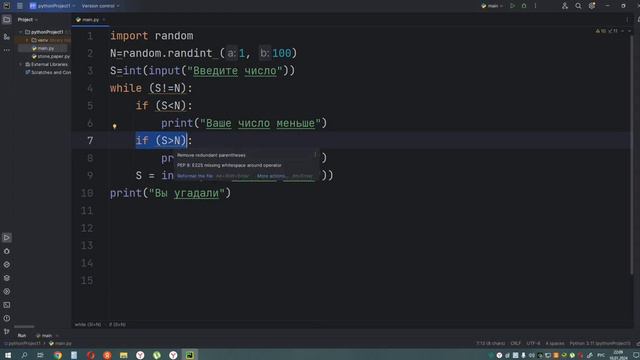Click the CRLF line separator indicator

(516, 343)
